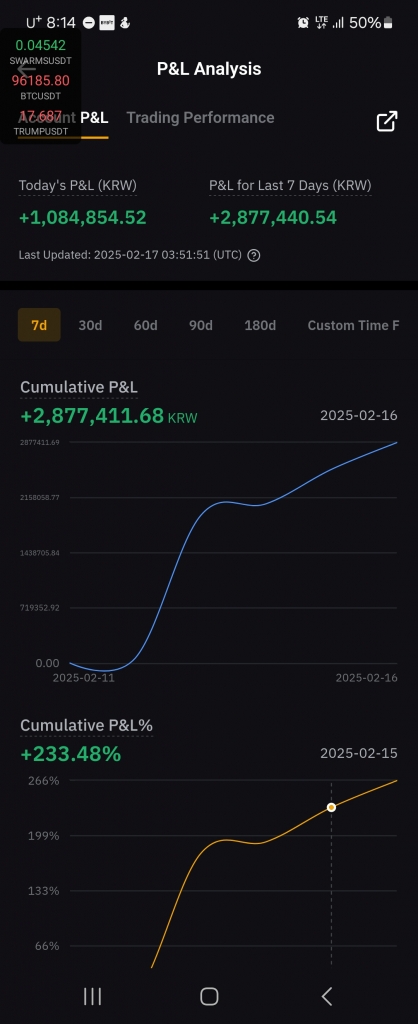
Task: Select the 7d time range
Action: tap(39, 325)
